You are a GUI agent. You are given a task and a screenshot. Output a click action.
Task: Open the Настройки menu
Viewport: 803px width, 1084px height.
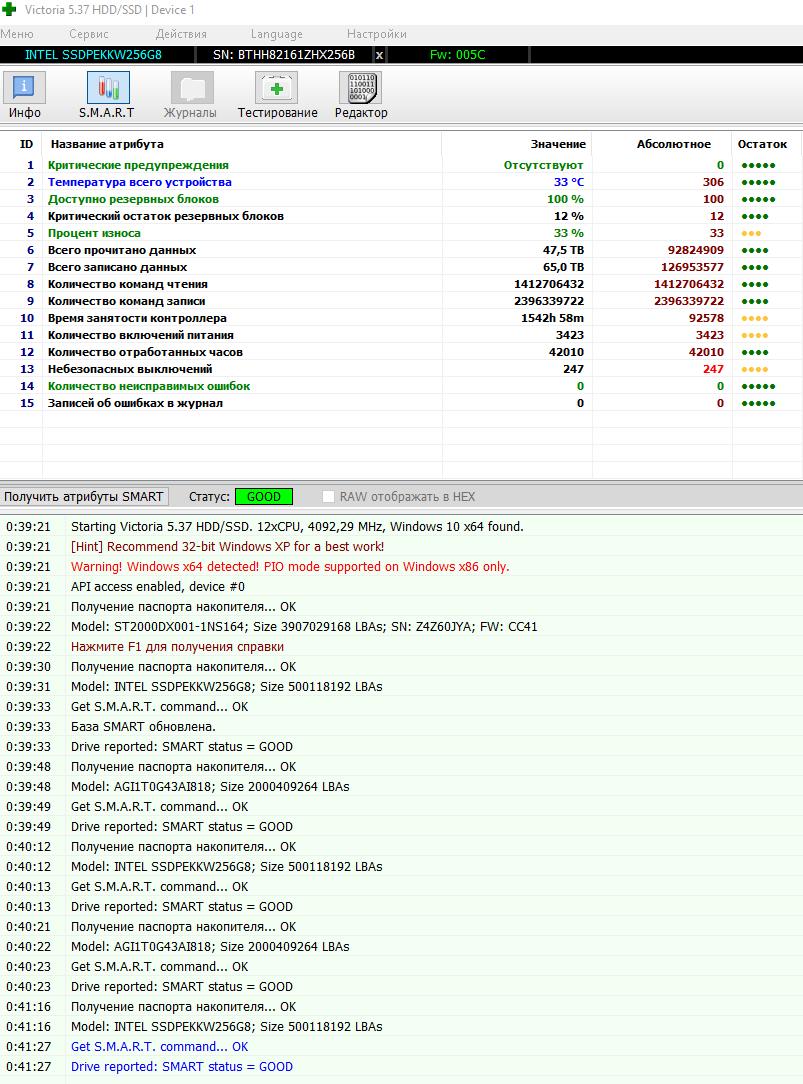(377, 34)
